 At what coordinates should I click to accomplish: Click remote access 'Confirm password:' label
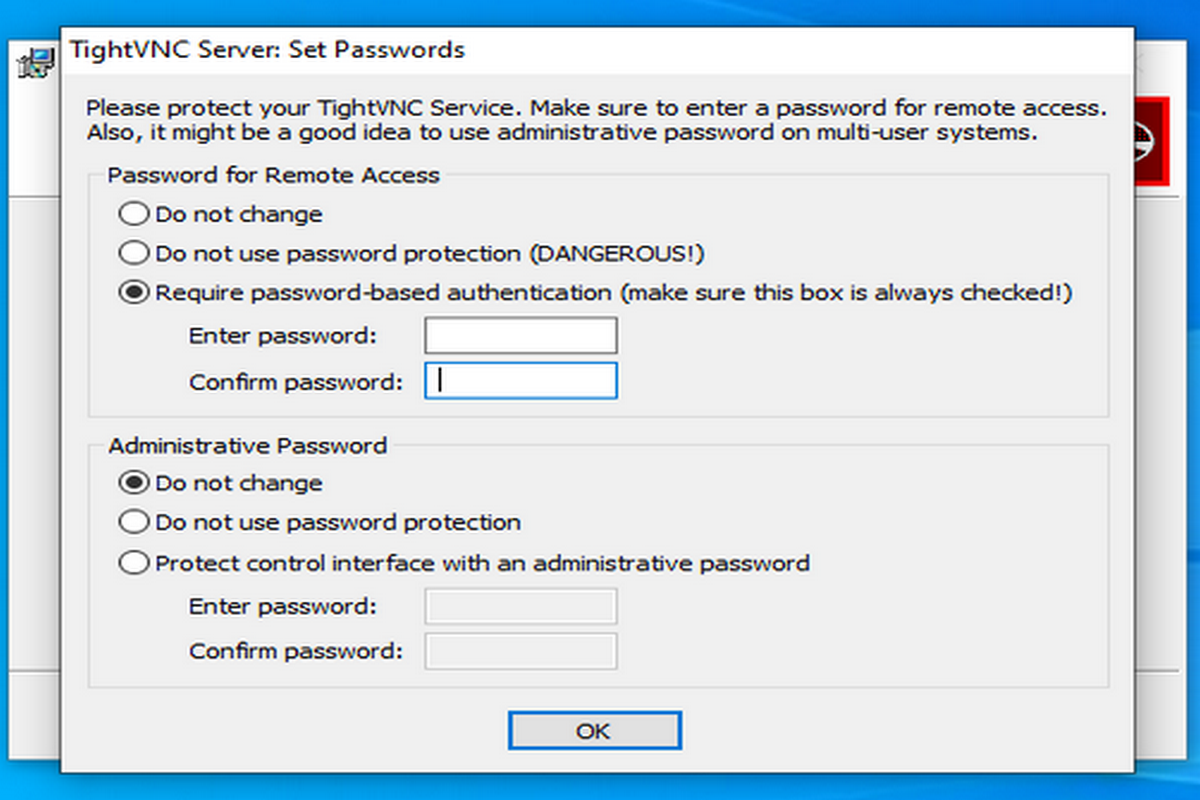pos(295,381)
